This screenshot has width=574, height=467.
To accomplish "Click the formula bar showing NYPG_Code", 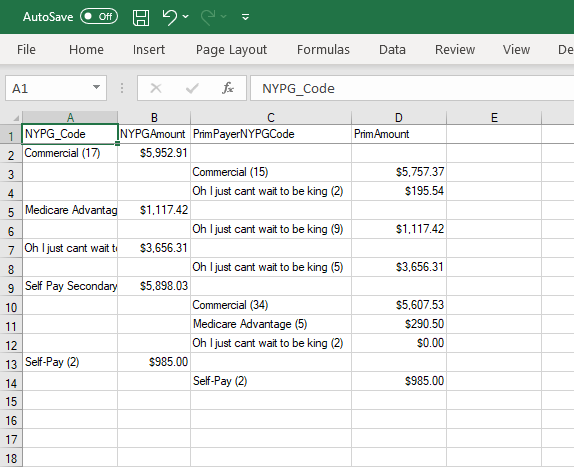I will 412,88.
